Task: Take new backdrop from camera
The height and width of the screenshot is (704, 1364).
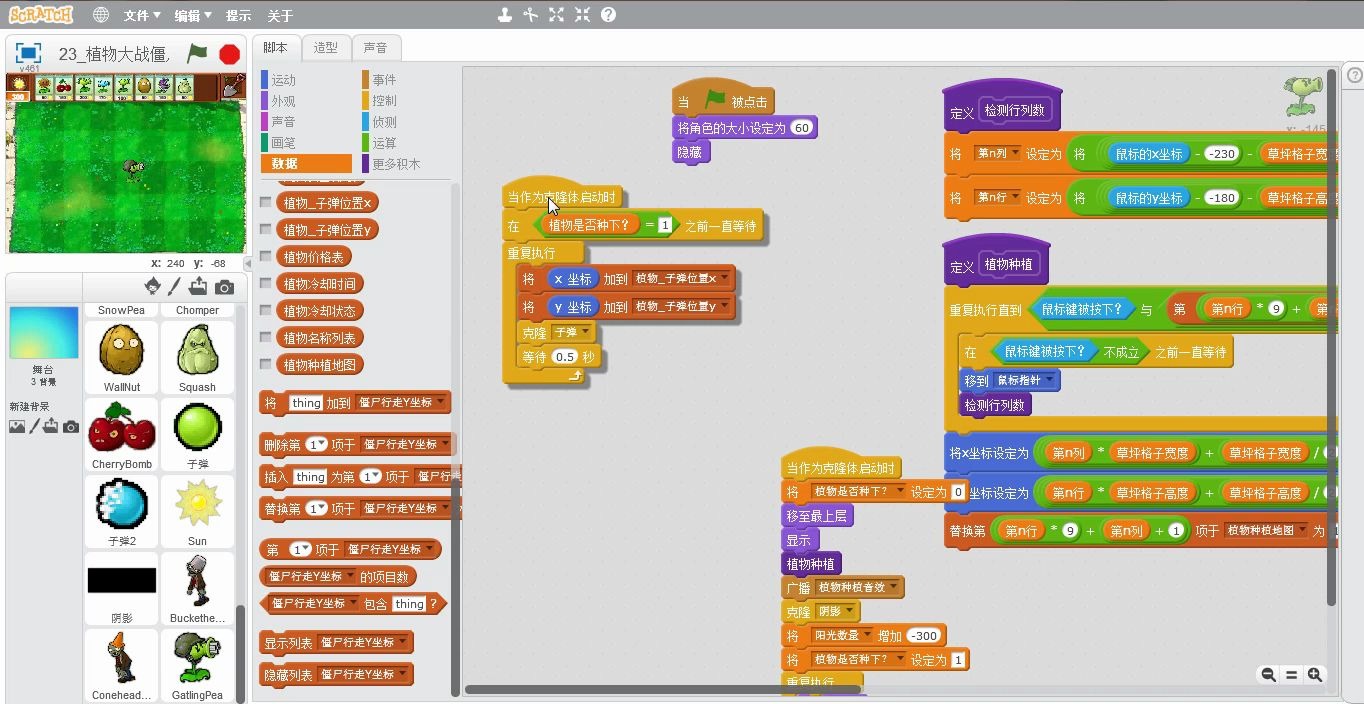Action: (70, 427)
